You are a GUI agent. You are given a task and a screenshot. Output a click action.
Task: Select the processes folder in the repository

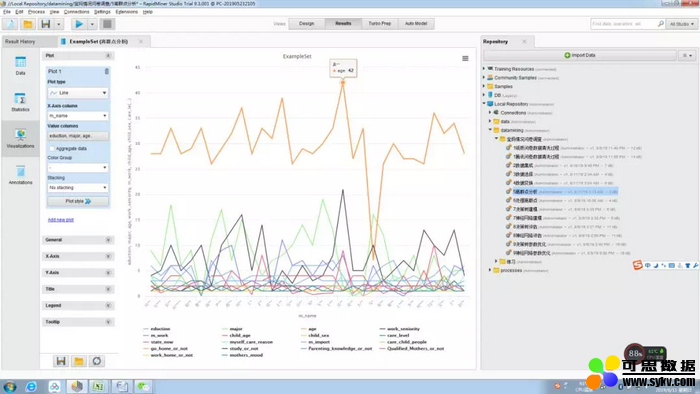511,270
